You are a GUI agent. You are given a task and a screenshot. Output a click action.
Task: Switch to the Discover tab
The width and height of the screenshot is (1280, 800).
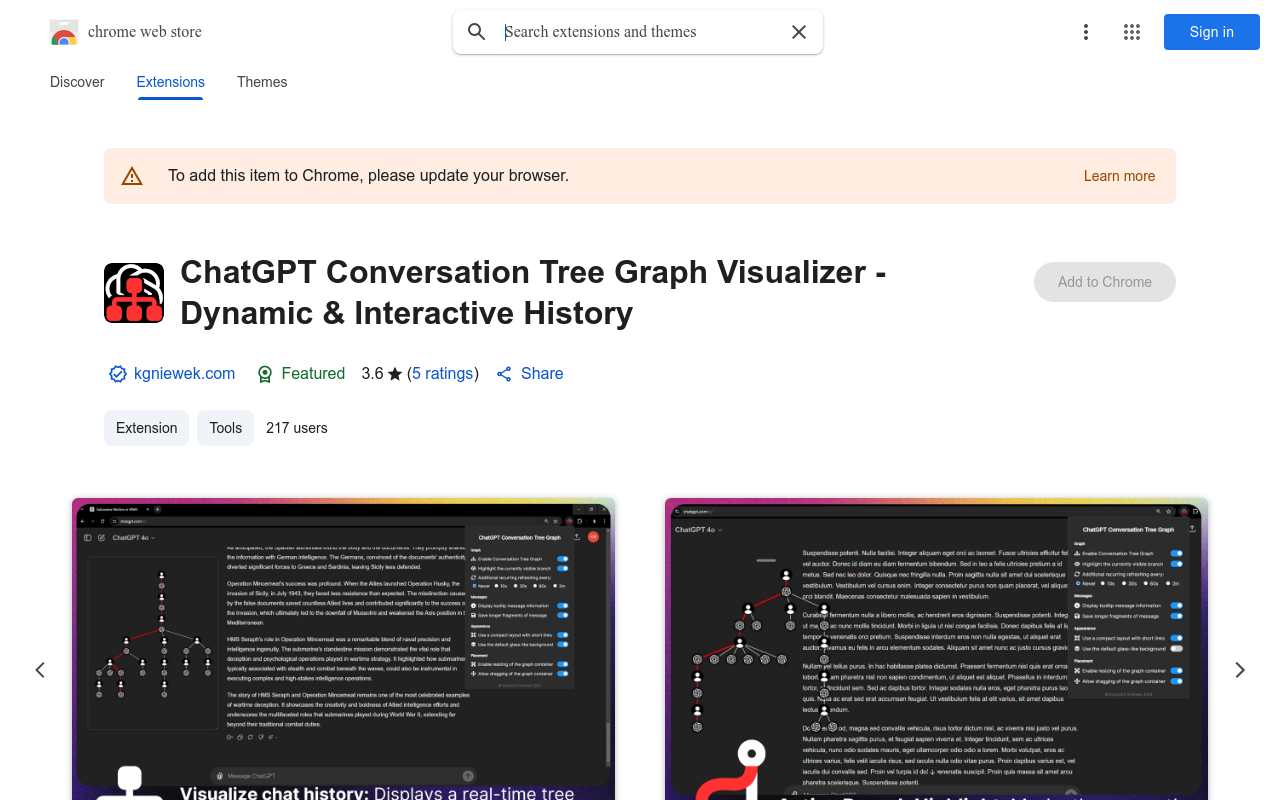coord(77,82)
